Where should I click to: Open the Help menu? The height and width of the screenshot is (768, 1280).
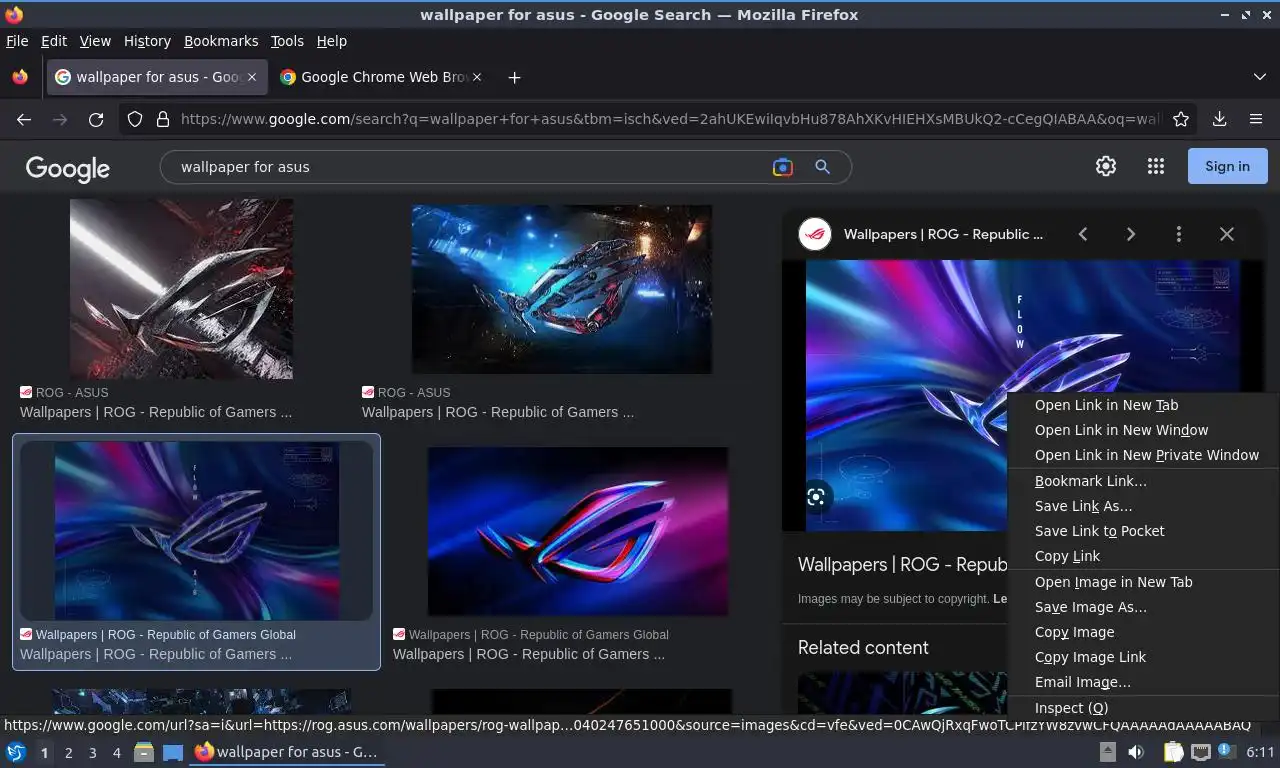pos(332,41)
